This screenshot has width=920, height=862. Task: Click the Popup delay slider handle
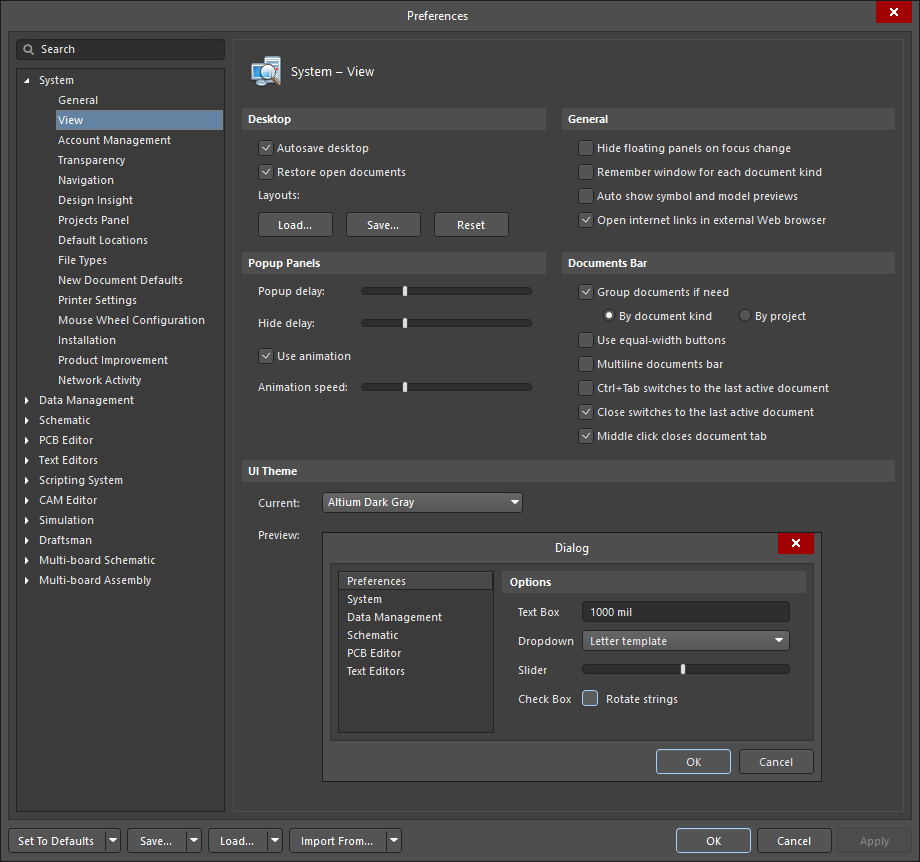point(405,291)
